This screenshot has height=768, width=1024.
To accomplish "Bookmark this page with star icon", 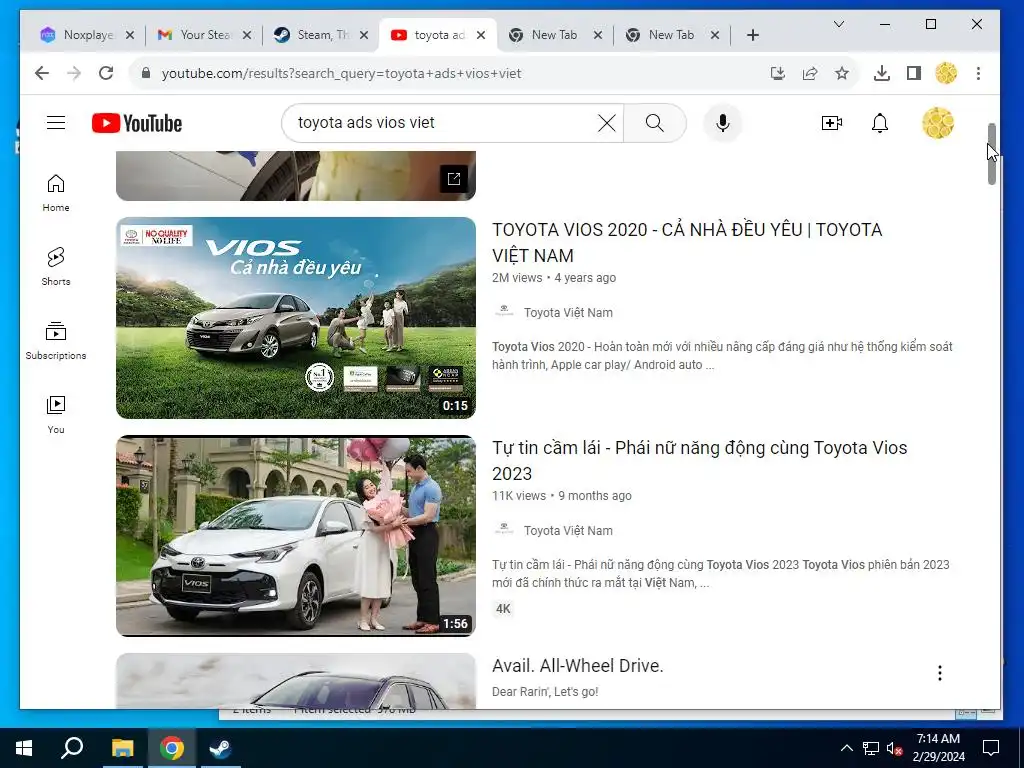I will 842,73.
